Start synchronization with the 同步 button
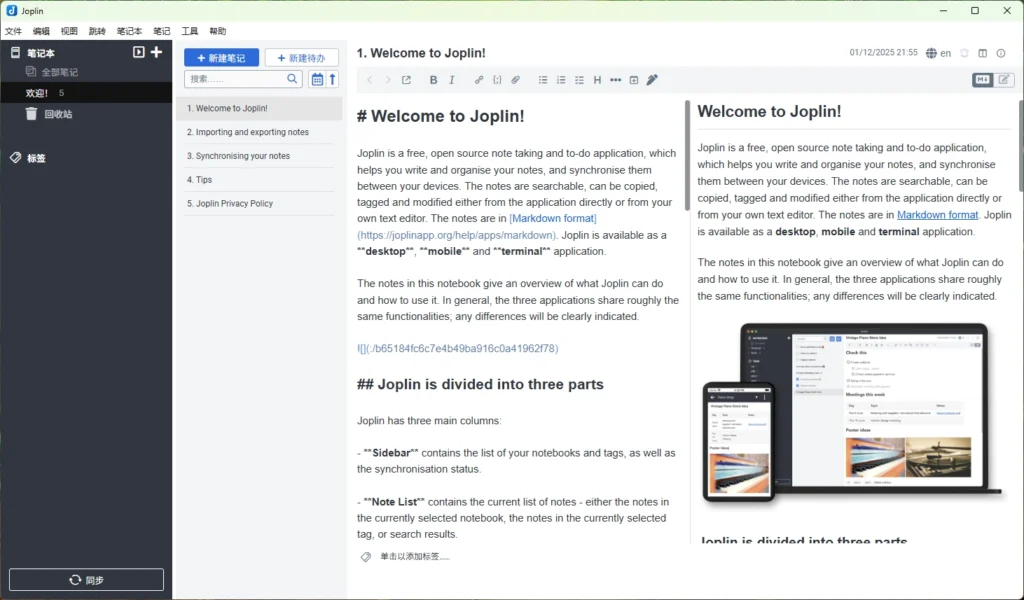 pos(85,579)
